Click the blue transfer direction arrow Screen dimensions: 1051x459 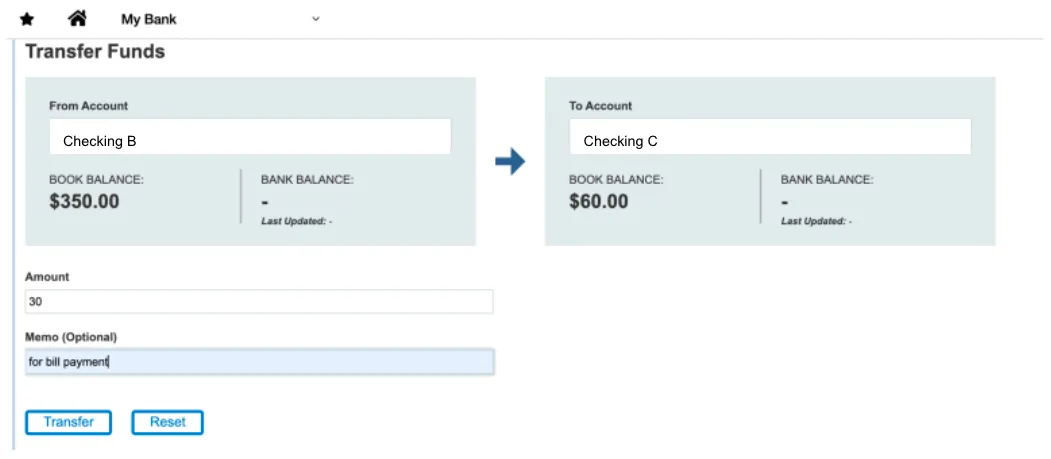pos(510,161)
